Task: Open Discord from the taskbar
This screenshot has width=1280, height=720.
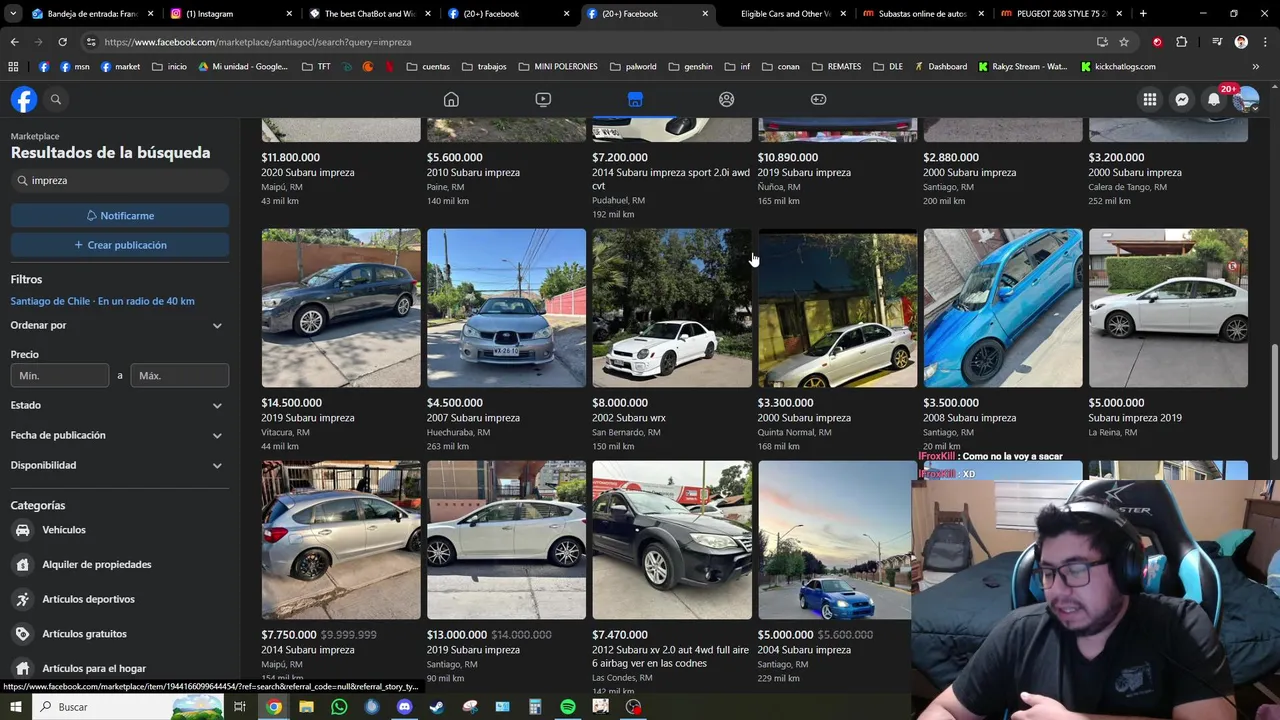Action: 404,707
